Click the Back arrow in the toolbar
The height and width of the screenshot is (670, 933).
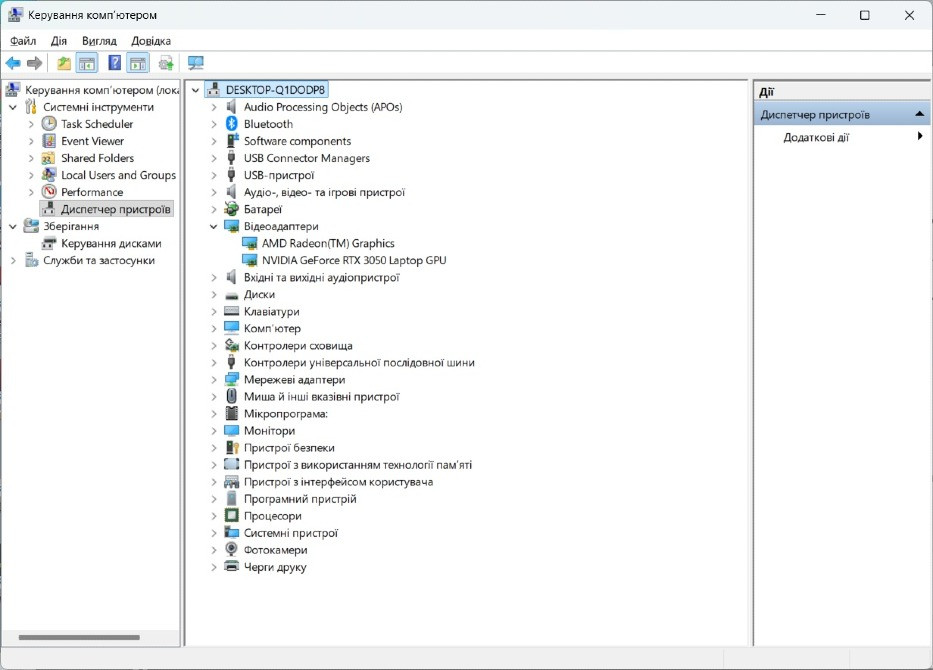[x=13, y=64]
